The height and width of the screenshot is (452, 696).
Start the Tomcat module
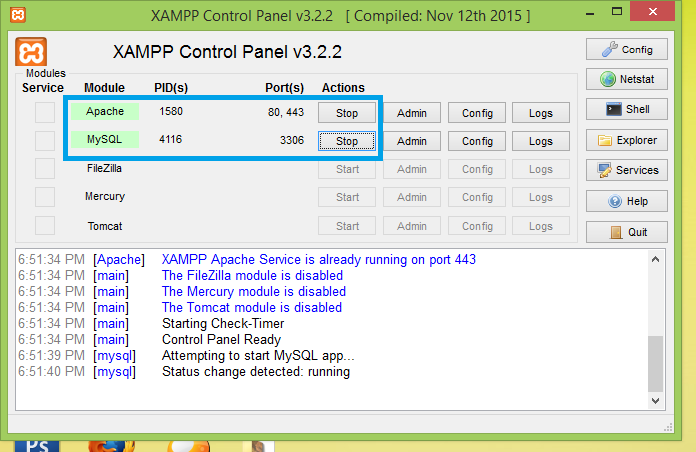click(x=347, y=226)
